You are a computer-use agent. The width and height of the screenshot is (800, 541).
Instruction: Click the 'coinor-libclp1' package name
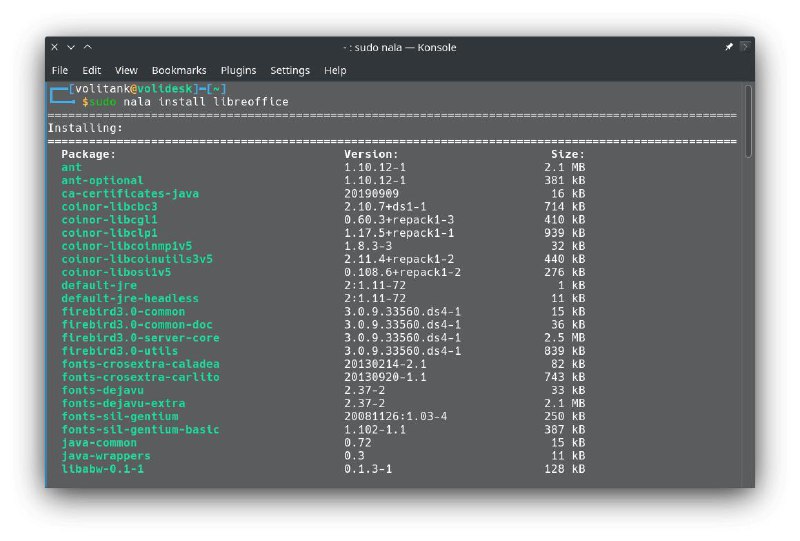[109, 233]
